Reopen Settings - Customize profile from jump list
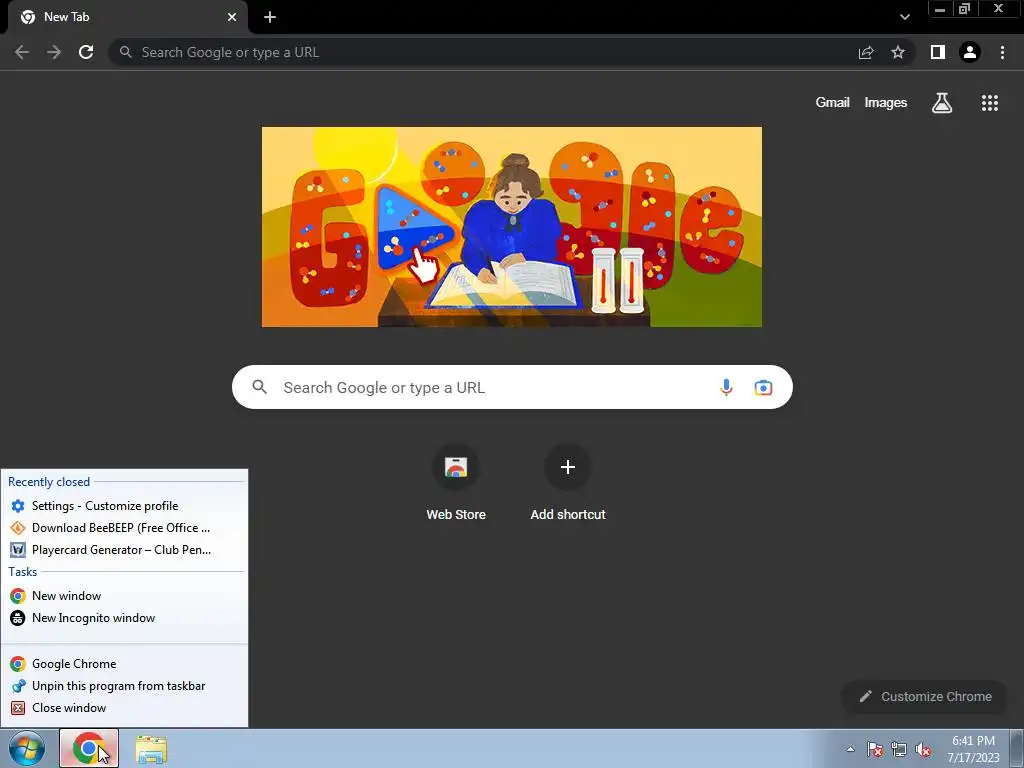 124,506
